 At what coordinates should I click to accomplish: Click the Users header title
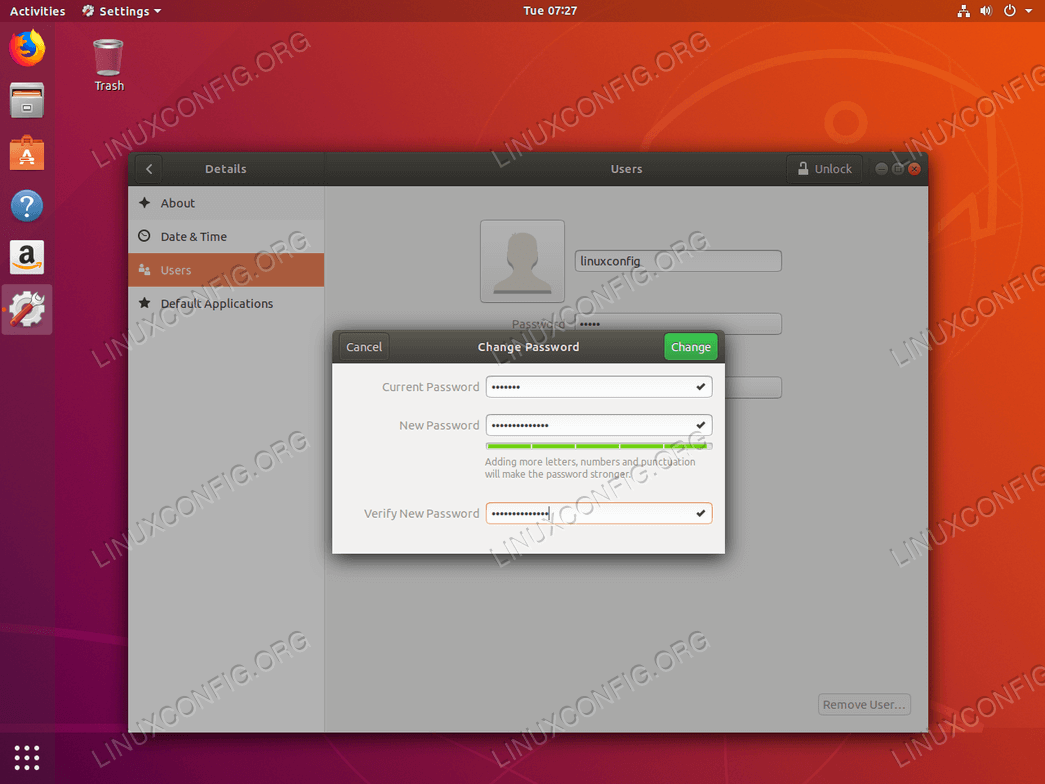point(626,169)
